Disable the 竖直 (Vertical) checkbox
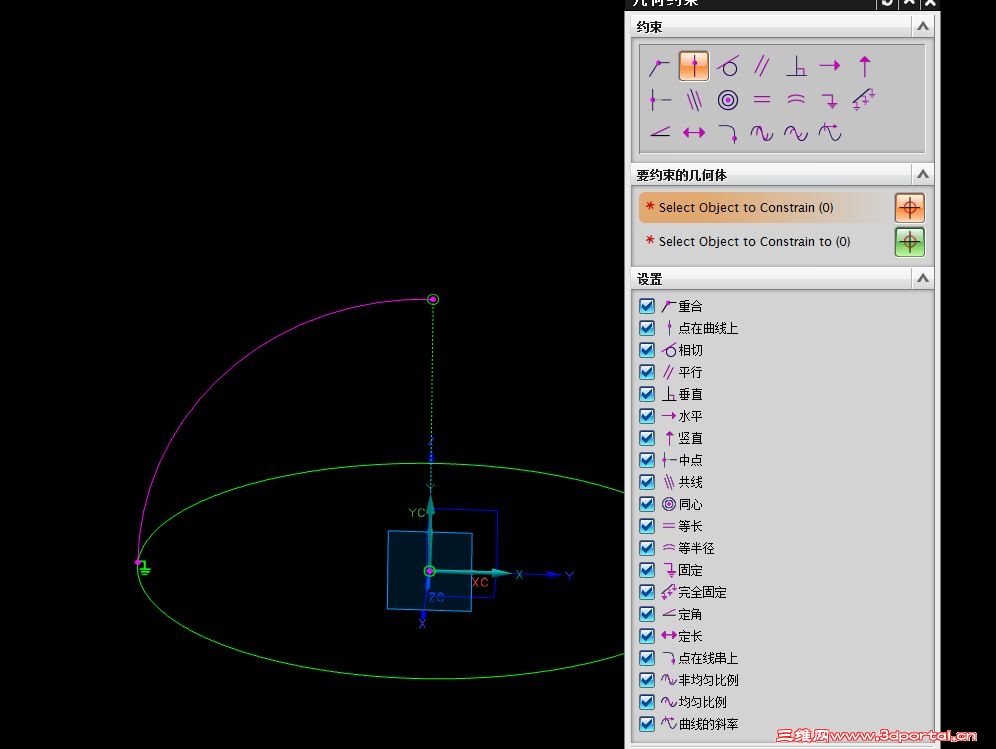The image size is (996, 749). coord(647,438)
